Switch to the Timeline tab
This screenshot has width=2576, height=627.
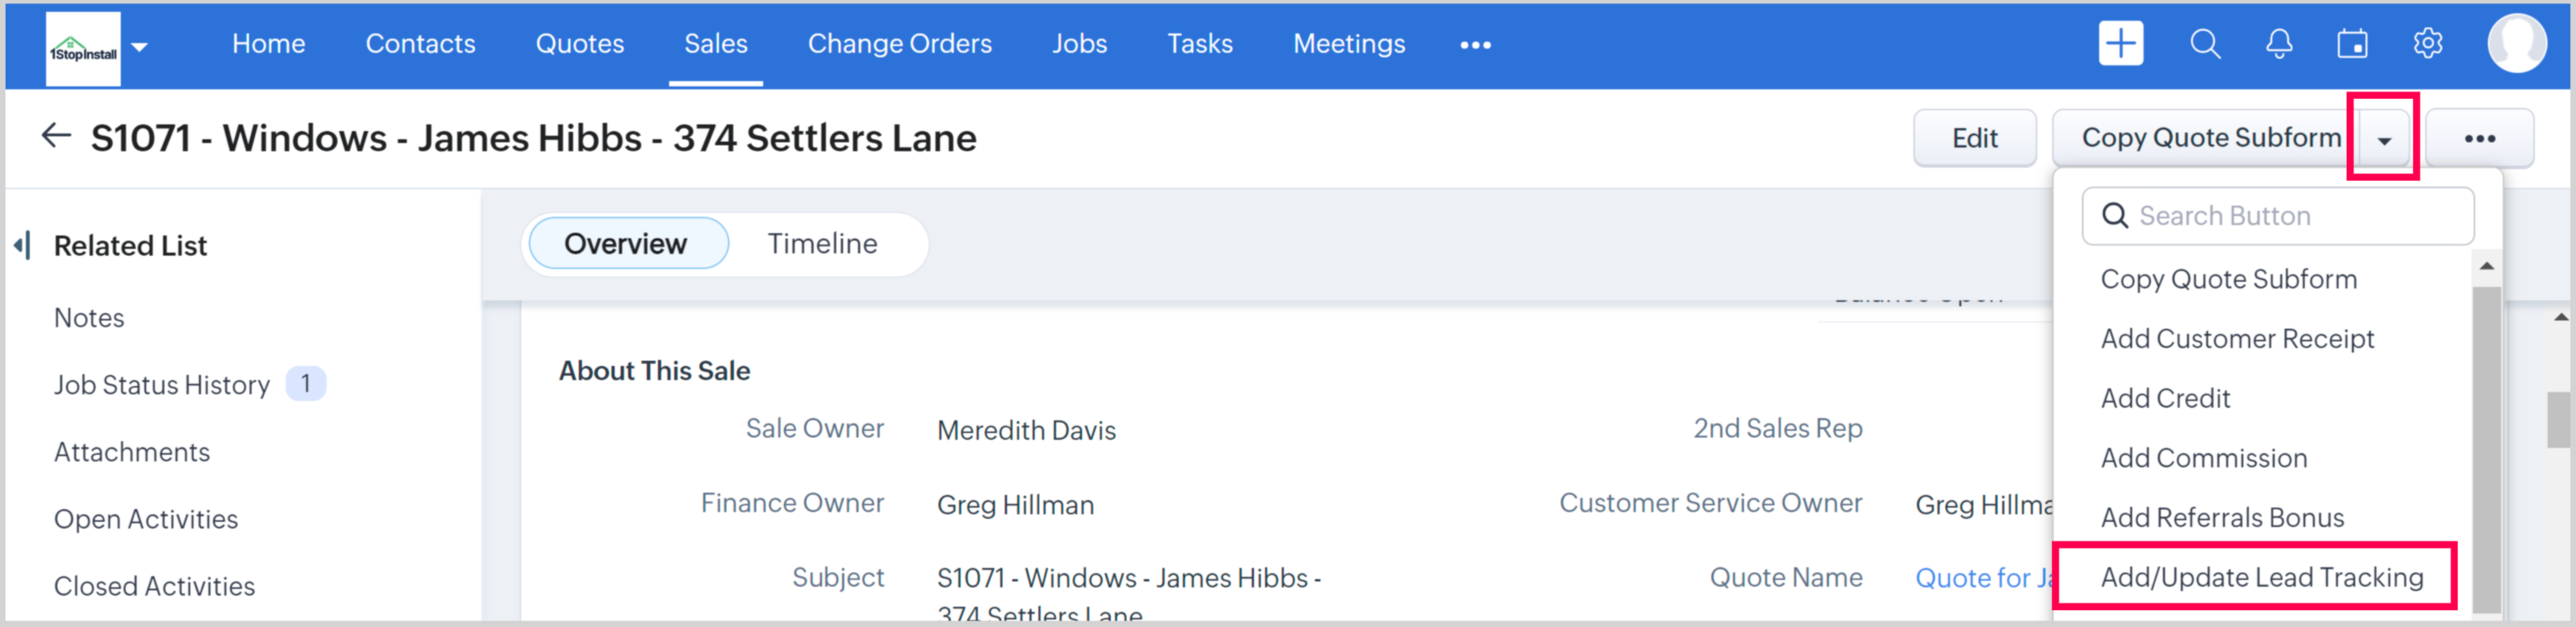(822, 244)
